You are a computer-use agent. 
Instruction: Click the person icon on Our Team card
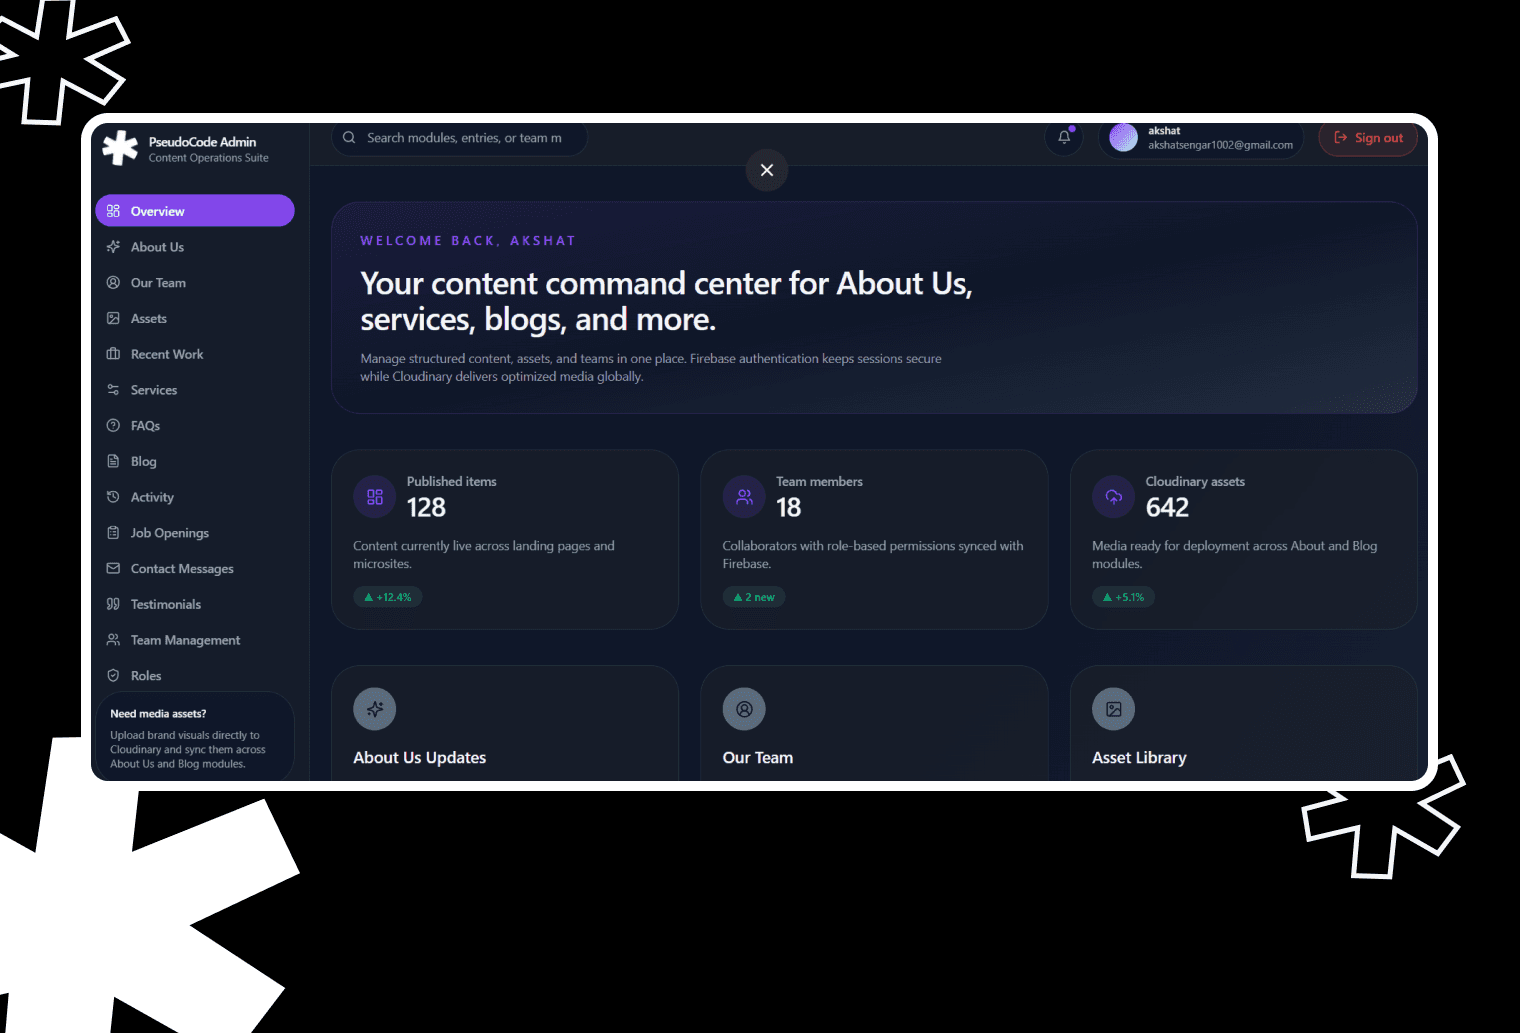click(744, 708)
